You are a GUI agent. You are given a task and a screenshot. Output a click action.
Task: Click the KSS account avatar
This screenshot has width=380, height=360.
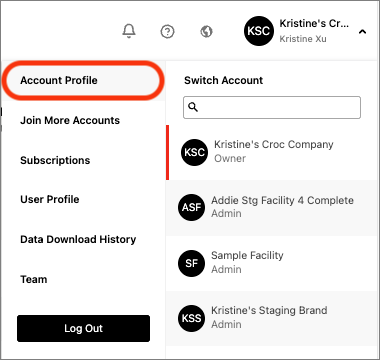point(191,318)
